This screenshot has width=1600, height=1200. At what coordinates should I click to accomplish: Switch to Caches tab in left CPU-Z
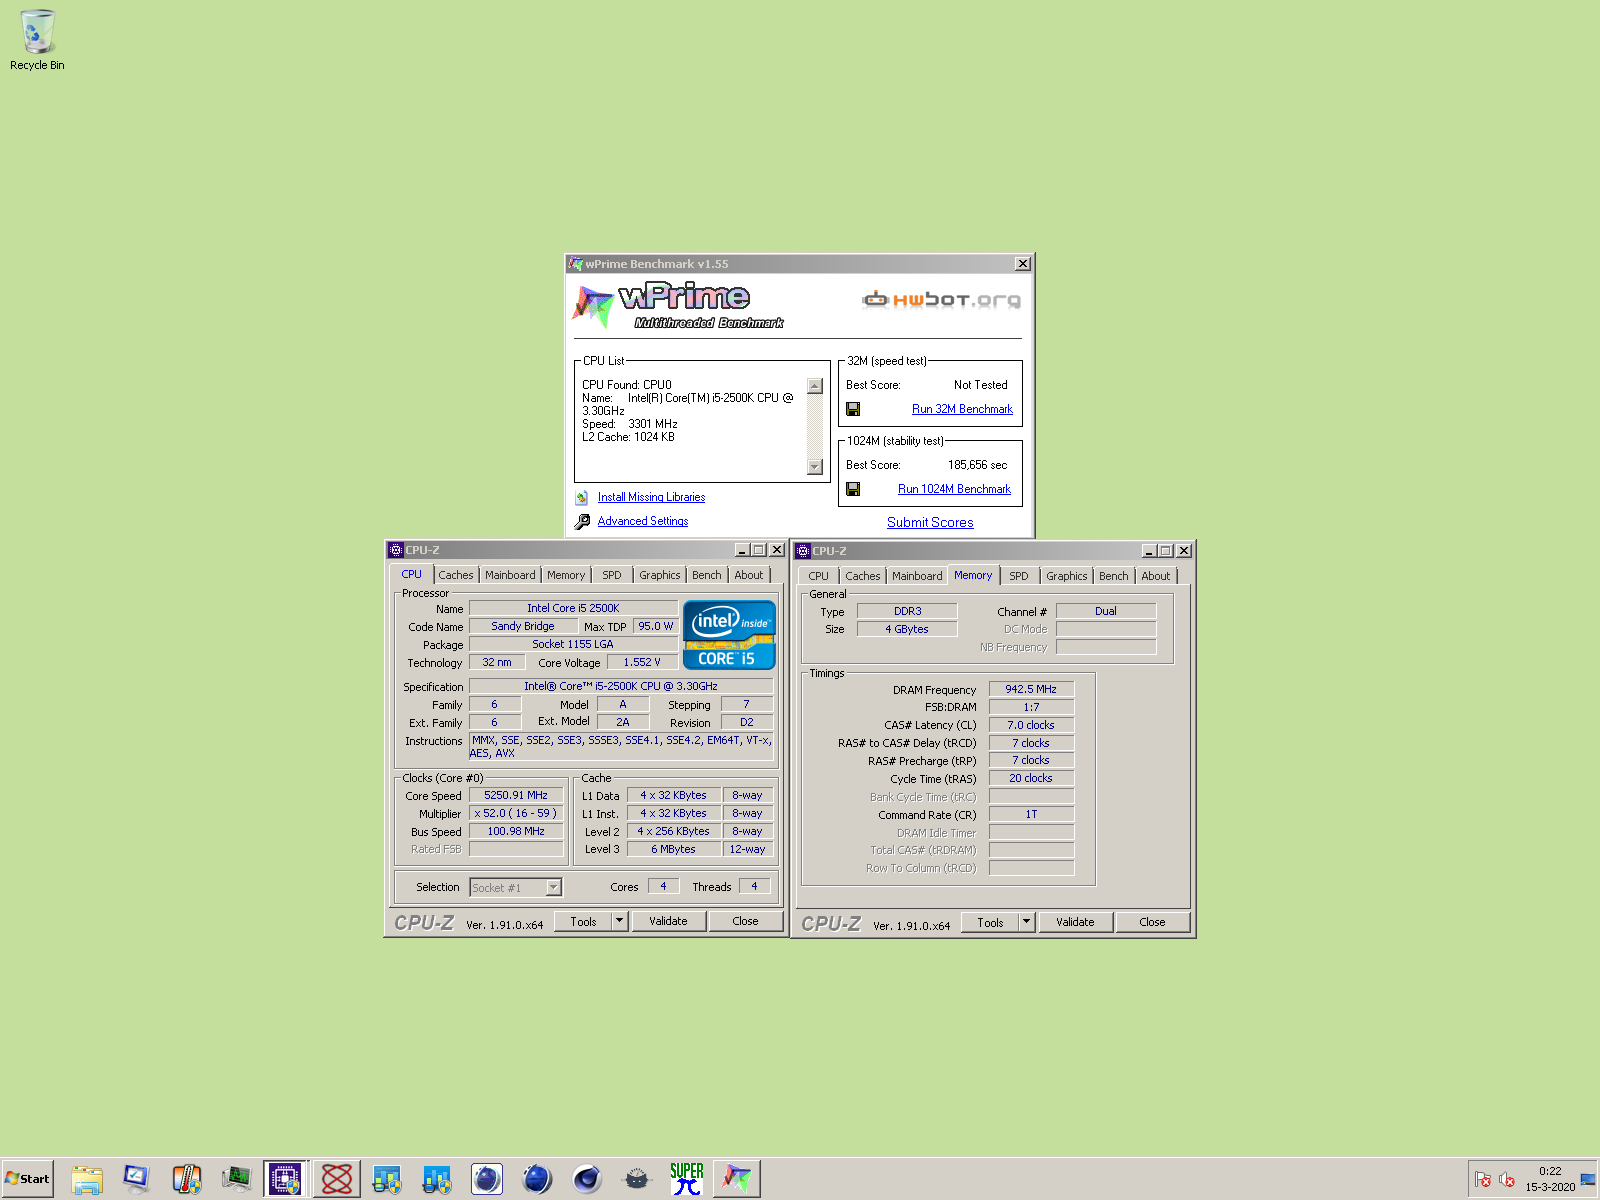(x=456, y=575)
